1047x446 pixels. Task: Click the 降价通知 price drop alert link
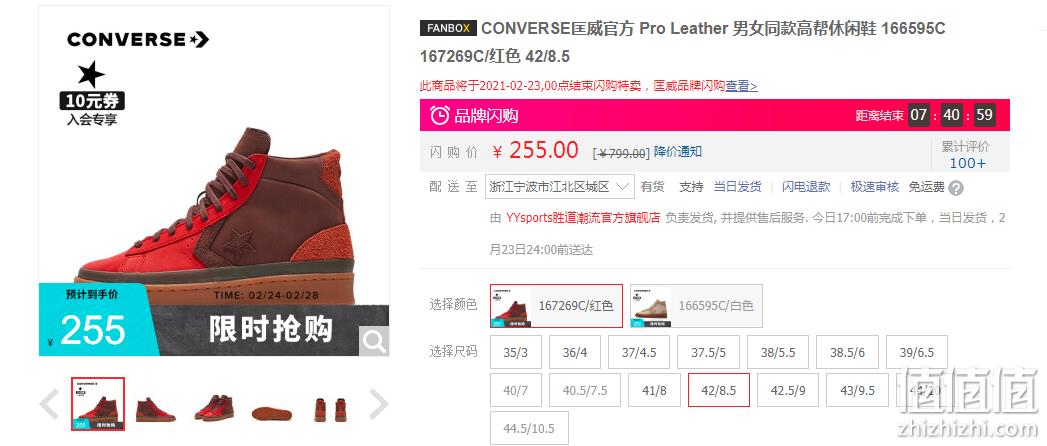678,152
